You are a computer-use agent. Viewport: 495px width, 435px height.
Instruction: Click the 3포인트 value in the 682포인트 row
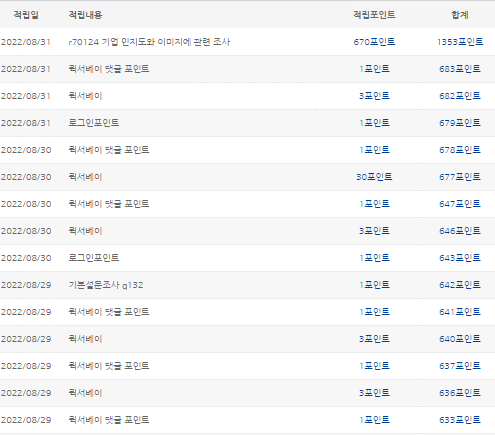[374, 96]
